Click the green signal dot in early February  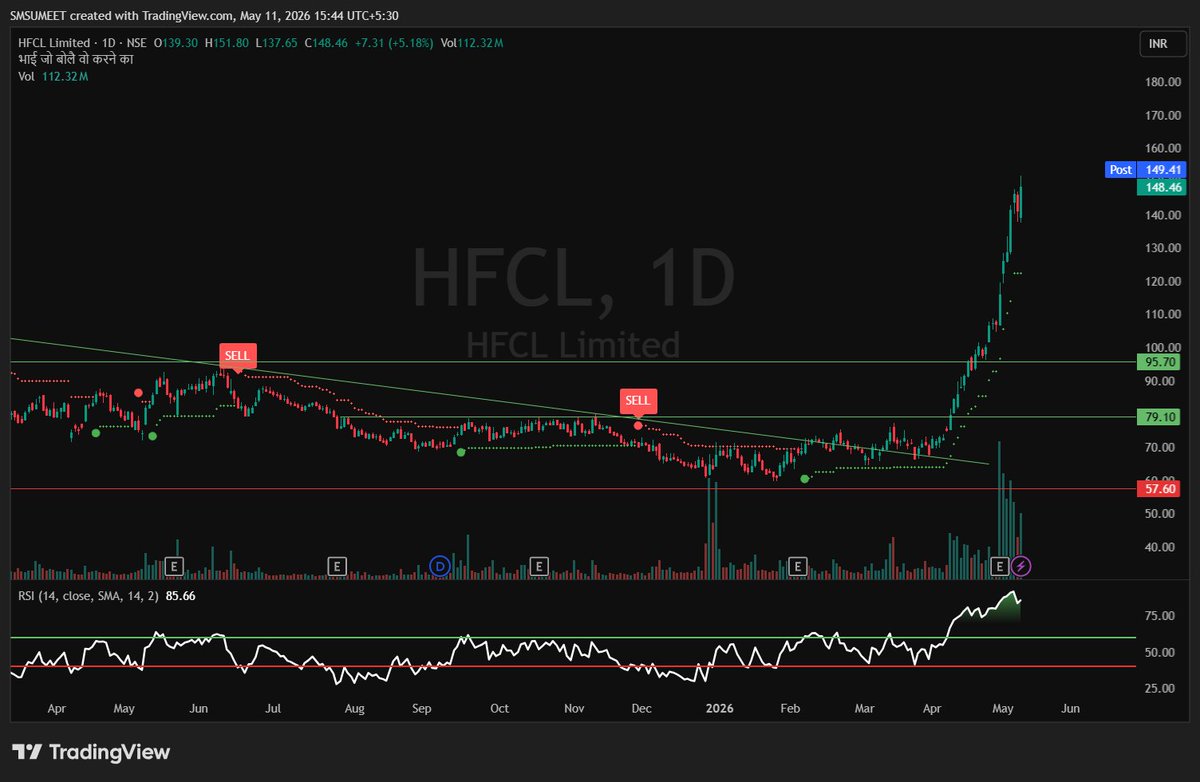(806, 479)
